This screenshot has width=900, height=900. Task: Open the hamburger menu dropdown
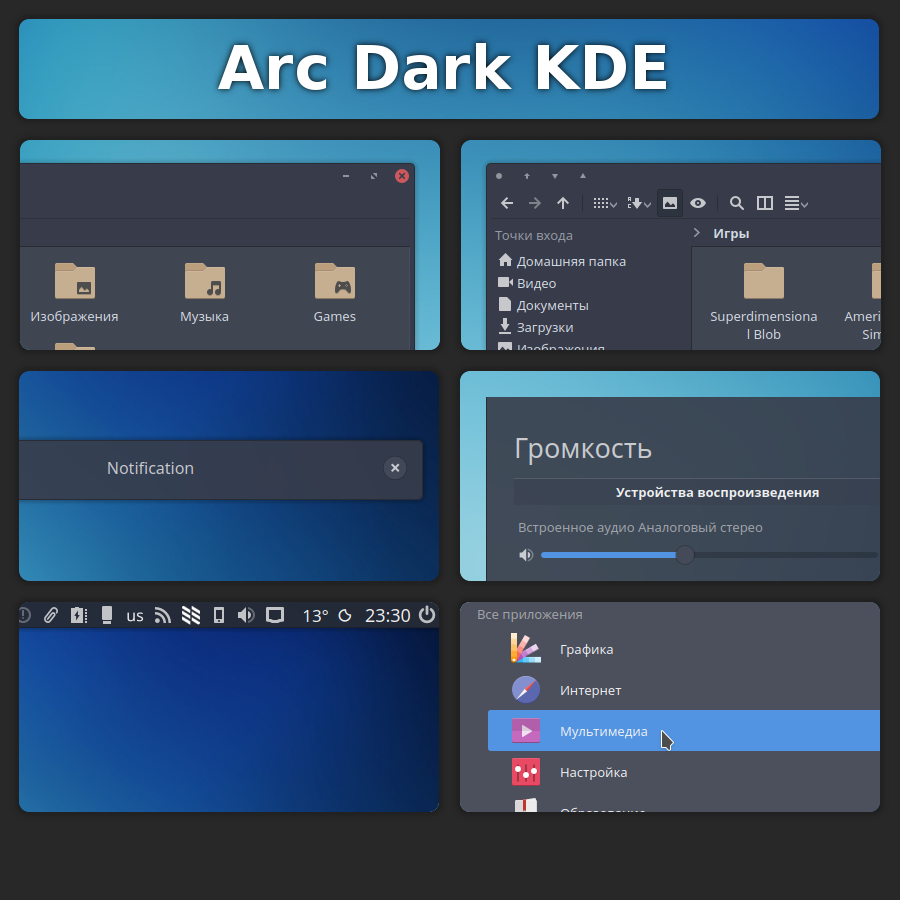click(796, 203)
